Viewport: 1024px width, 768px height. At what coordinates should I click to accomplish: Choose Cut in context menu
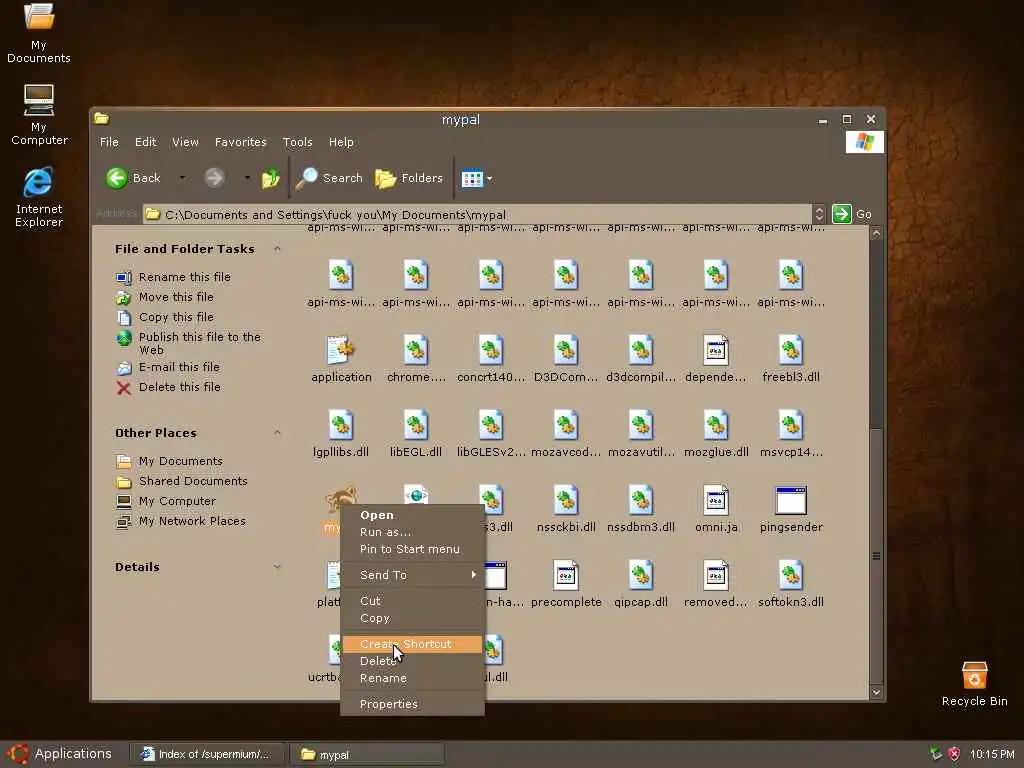tap(412, 601)
